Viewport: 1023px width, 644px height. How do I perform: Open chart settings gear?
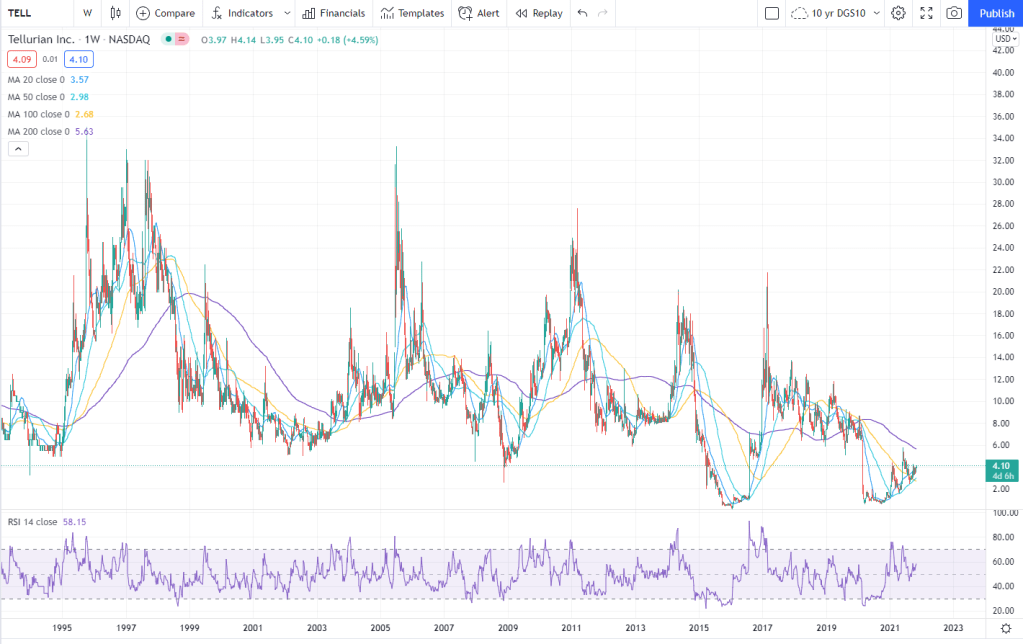[898, 13]
